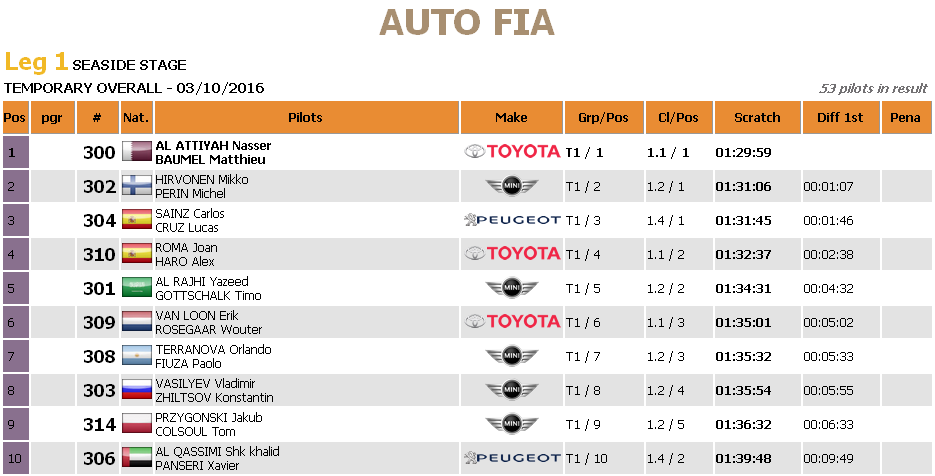Image resolution: width=935 pixels, height=476 pixels.
Task: Click the Grp/Pos column header
Action: click(603, 118)
